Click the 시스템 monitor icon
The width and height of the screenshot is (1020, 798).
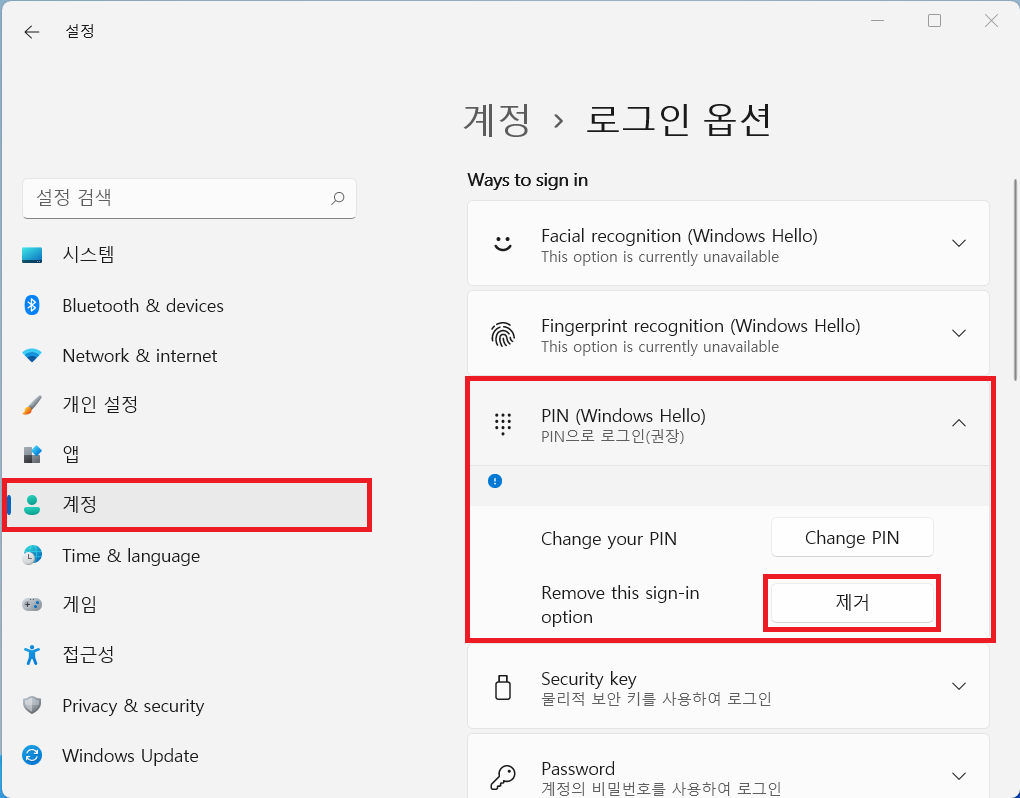pos(32,254)
